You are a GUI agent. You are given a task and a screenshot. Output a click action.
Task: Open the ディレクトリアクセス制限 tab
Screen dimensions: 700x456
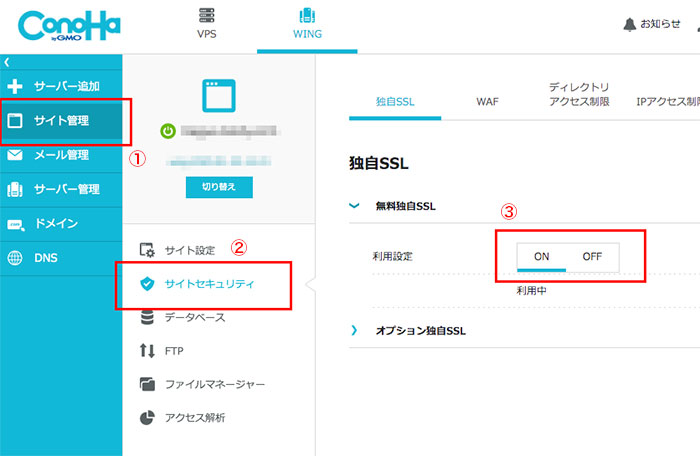click(x=579, y=94)
